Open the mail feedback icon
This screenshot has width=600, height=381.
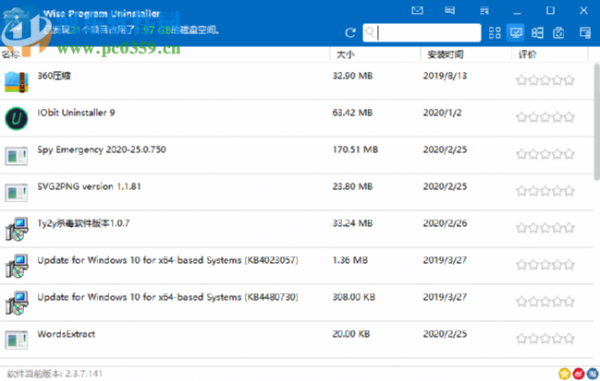417,10
